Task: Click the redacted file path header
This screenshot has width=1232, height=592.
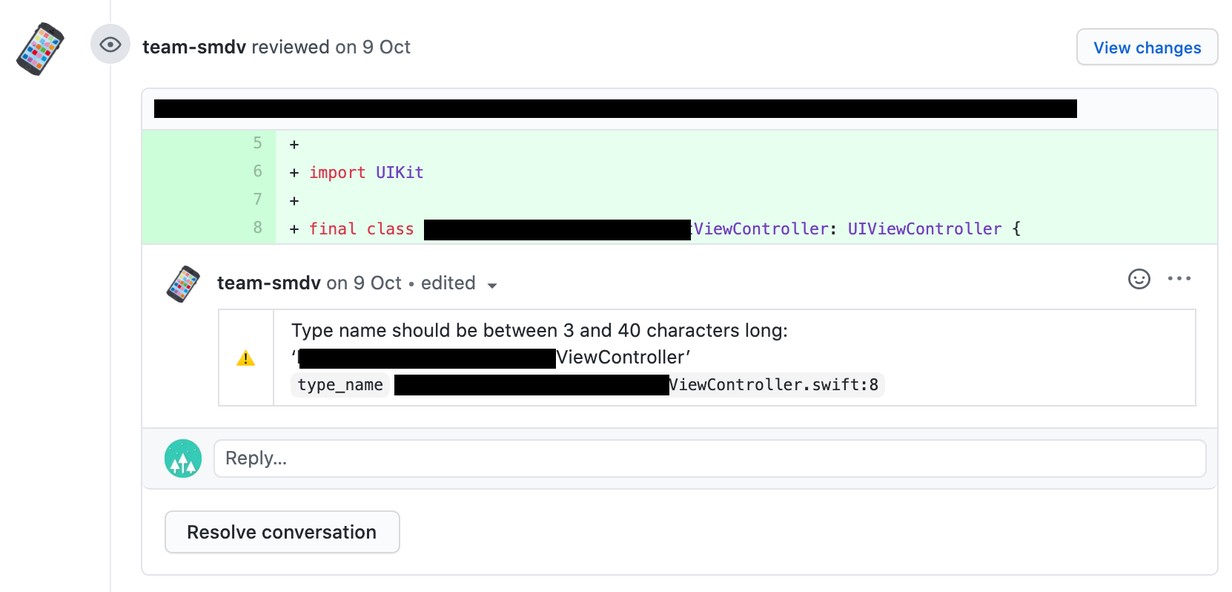Action: (615, 108)
